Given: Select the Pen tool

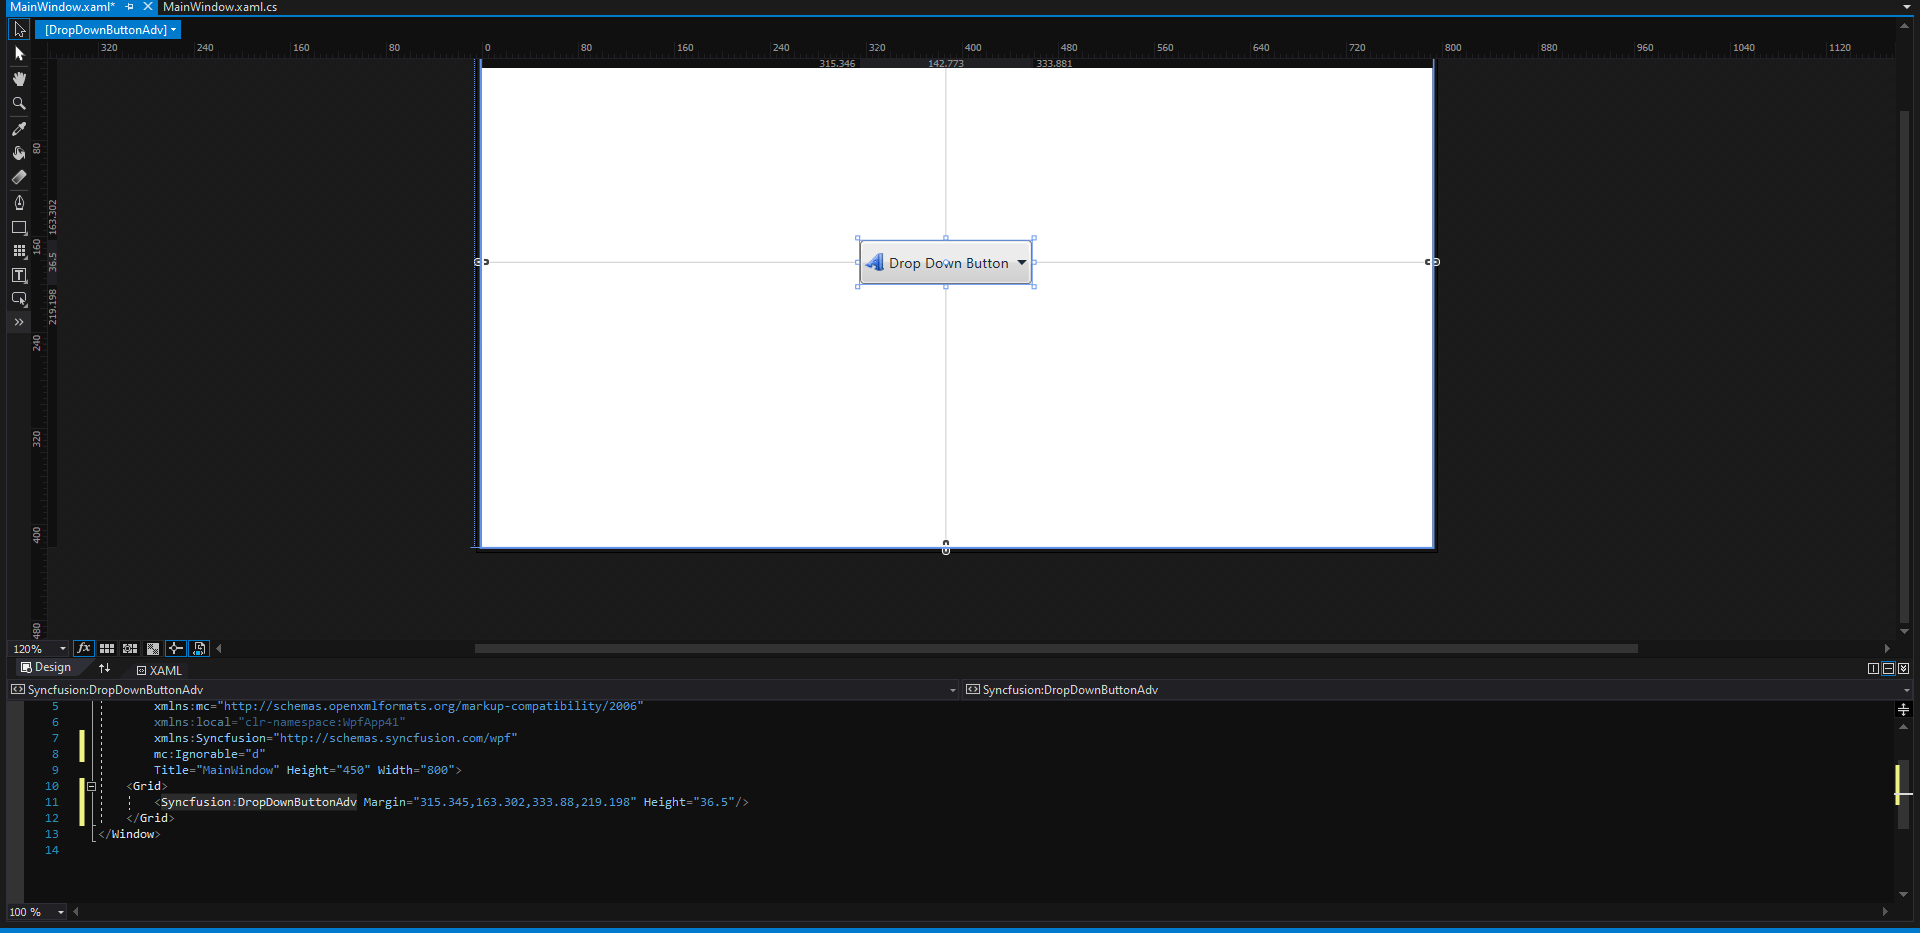Looking at the screenshot, I should pyautogui.click(x=18, y=202).
